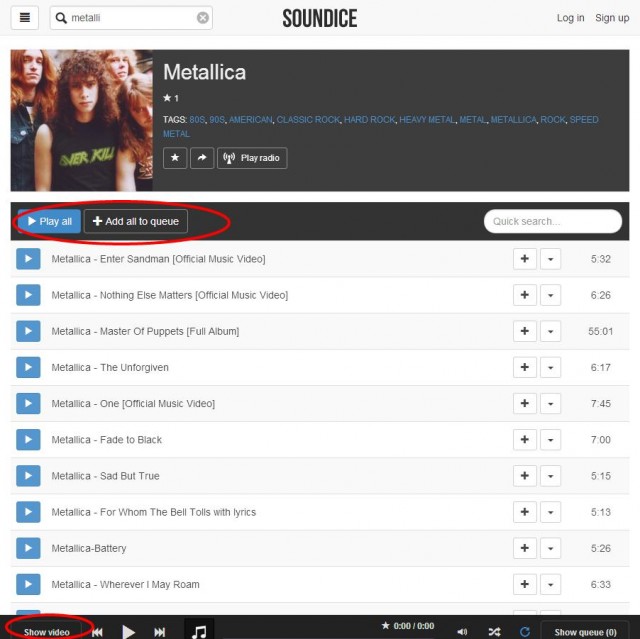Play Enter Sandman track

tap(28, 259)
